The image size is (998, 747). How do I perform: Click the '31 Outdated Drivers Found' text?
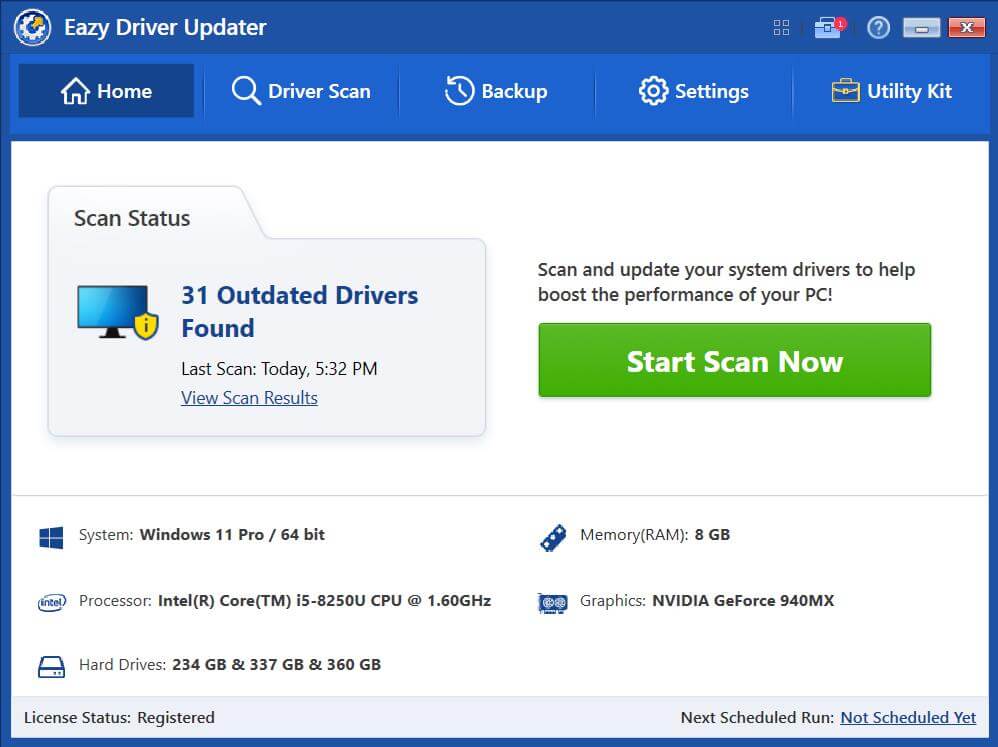click(300, 312)
